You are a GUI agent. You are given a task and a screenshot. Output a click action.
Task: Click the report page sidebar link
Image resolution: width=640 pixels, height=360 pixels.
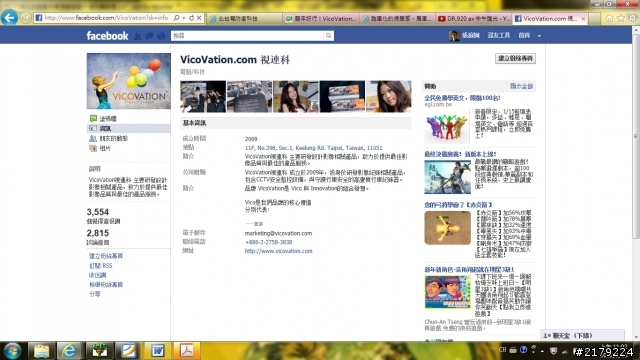106,284
